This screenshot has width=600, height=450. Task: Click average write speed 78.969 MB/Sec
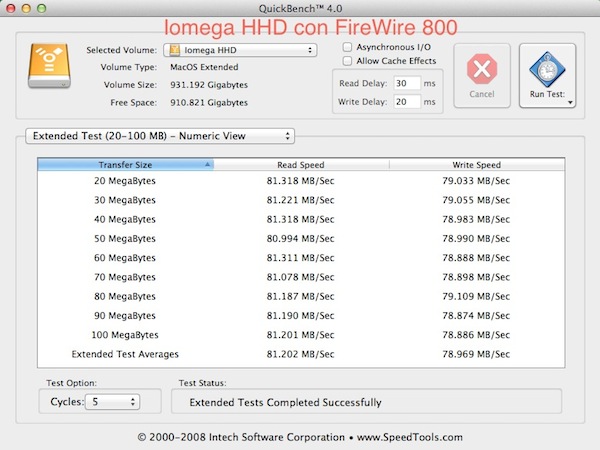476,354
